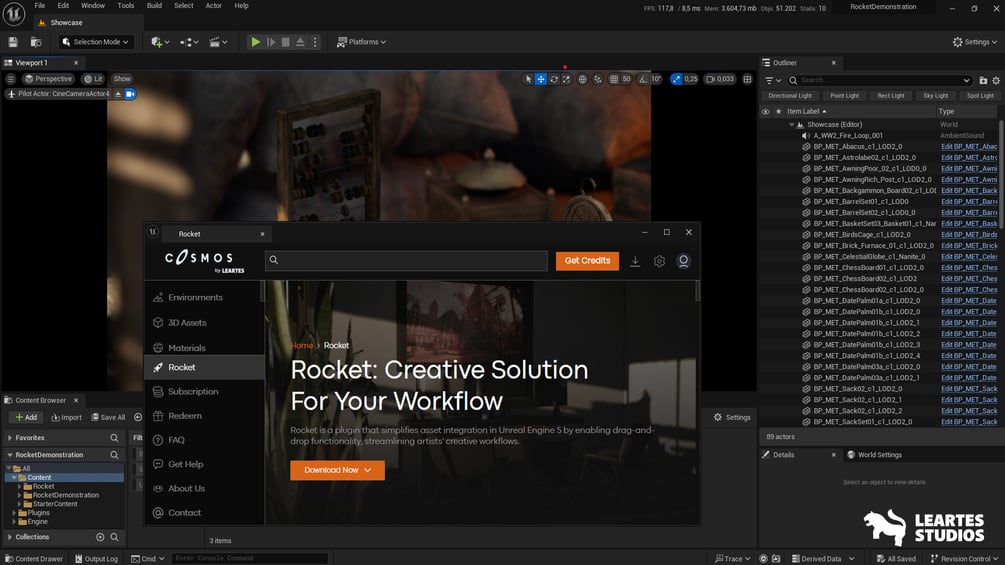
Task: Click Add button in Content Browser
Action: 26,418
